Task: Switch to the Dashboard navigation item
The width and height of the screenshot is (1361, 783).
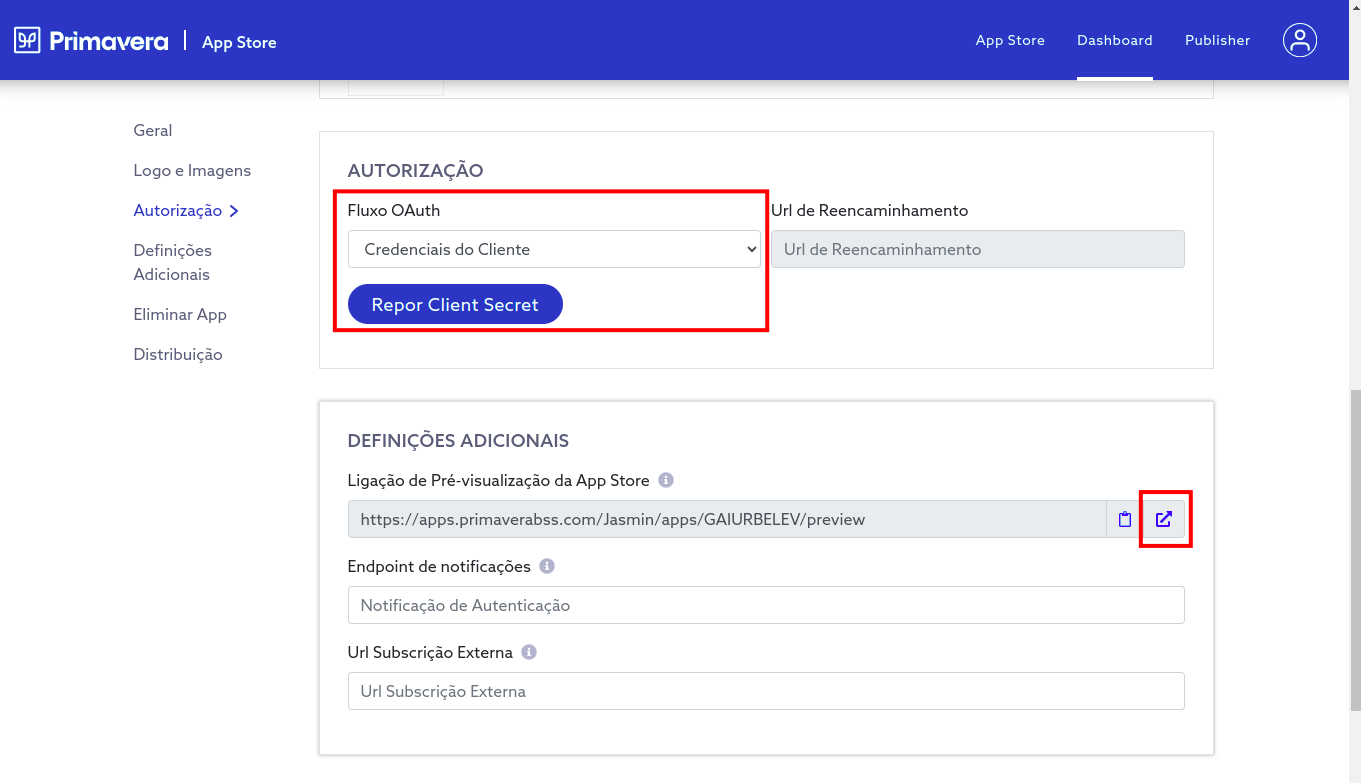Action: click(x=1114, y=40)
